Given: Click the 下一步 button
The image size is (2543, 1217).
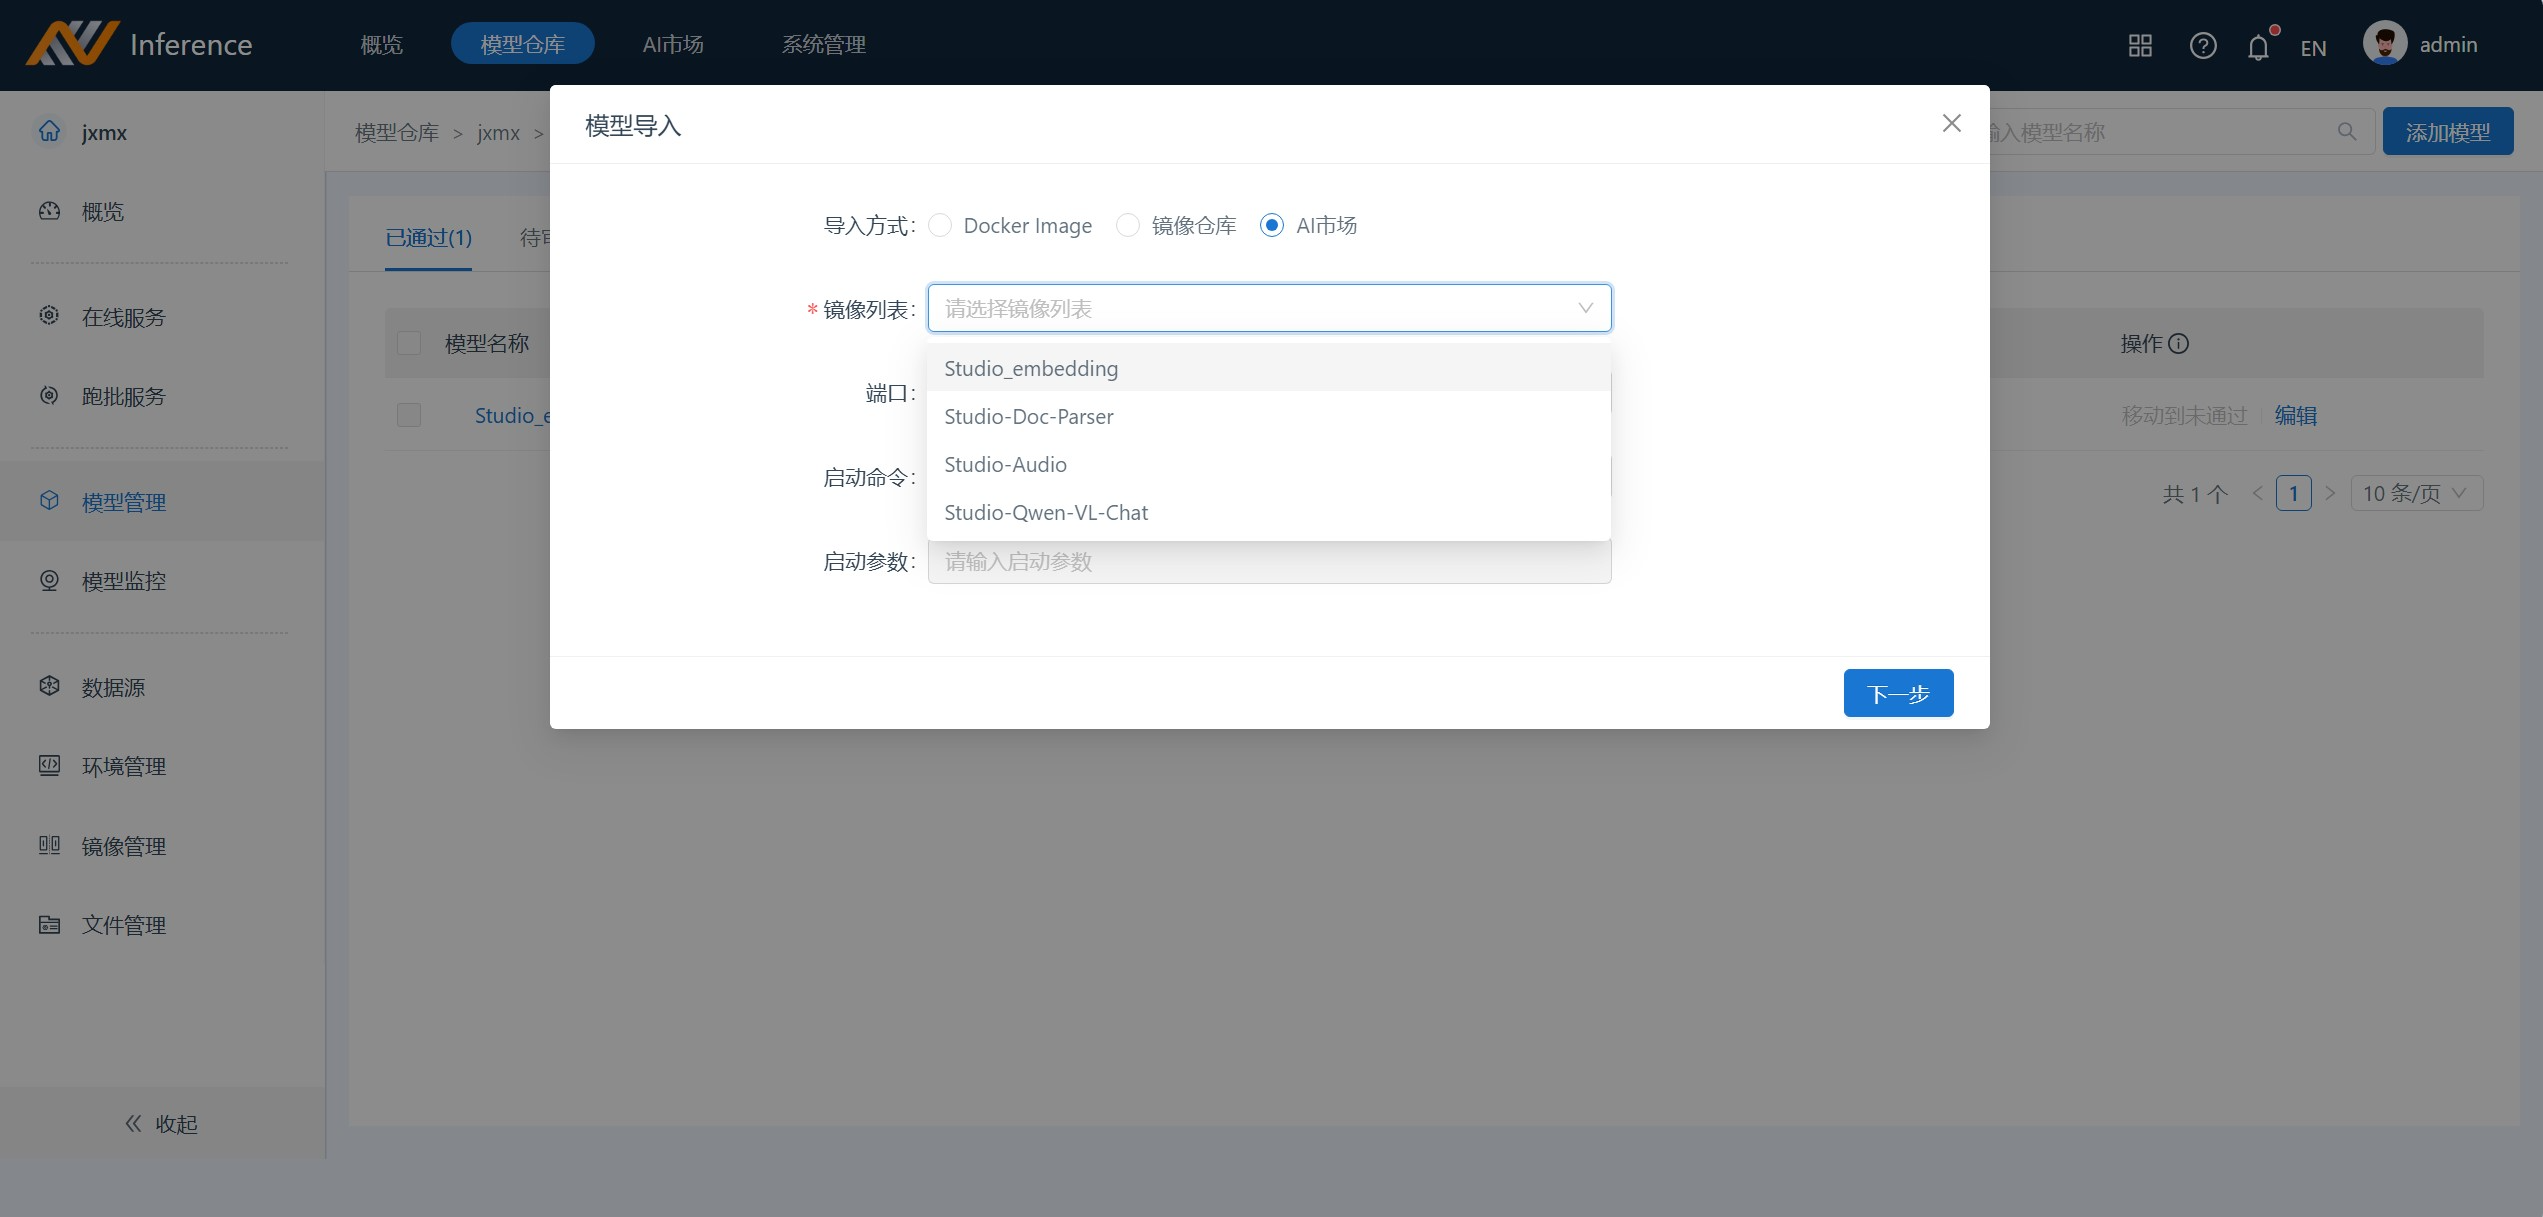Looking at the screenshot, I should pos(1897,694).
